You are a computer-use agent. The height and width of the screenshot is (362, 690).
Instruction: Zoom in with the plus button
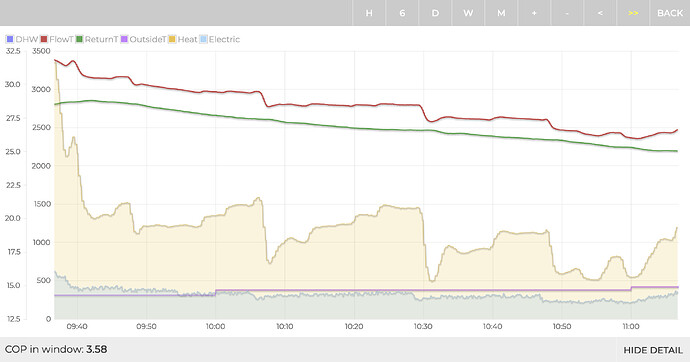pyautogui.click(x=534, y=13)
